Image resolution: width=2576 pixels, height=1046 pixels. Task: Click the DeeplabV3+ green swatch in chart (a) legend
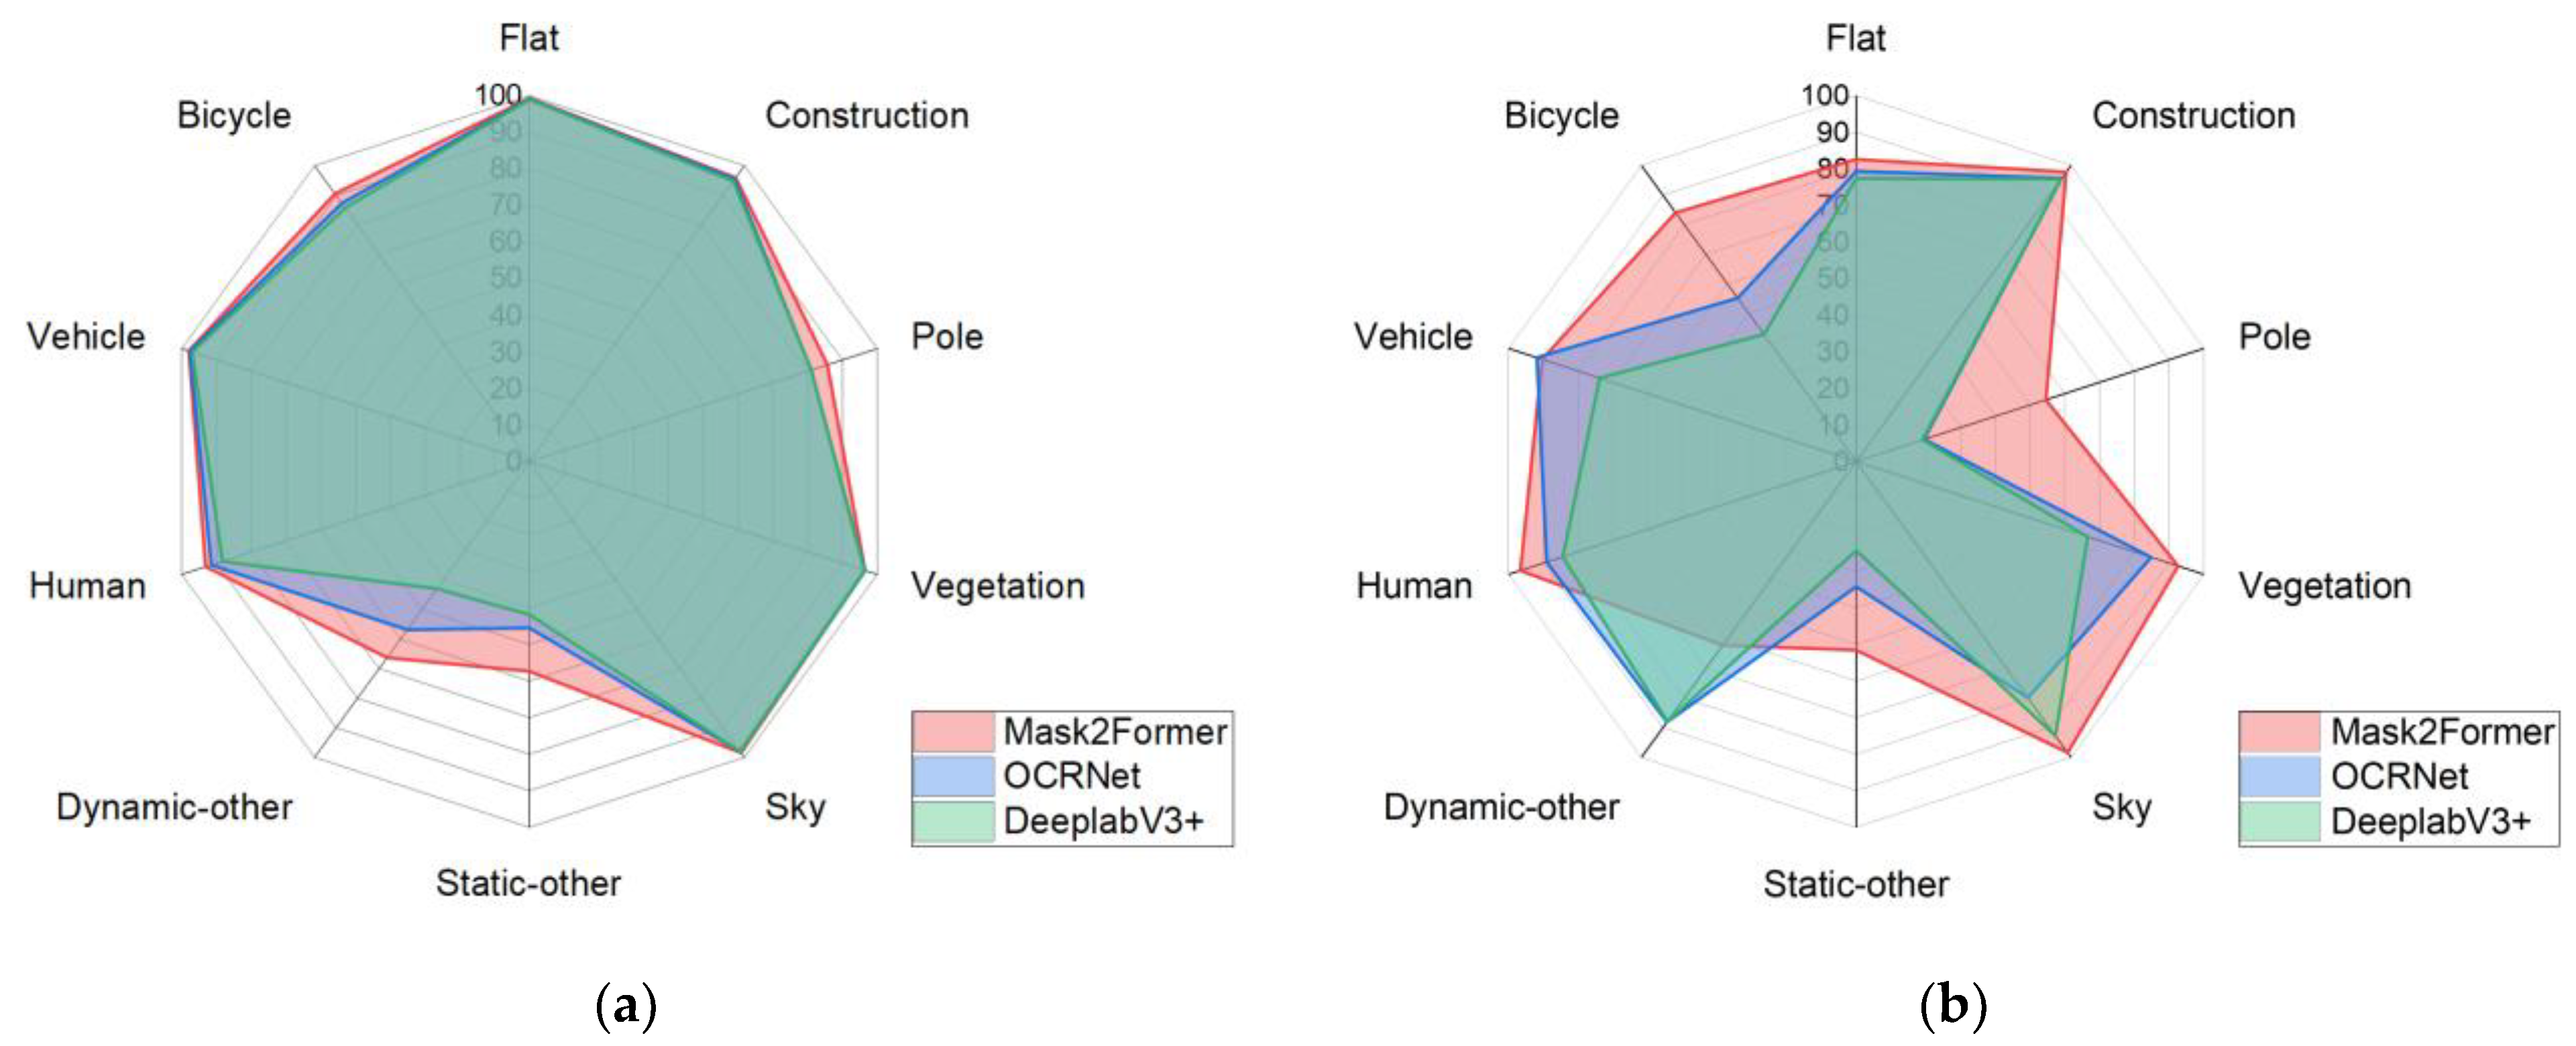(953, 821)
